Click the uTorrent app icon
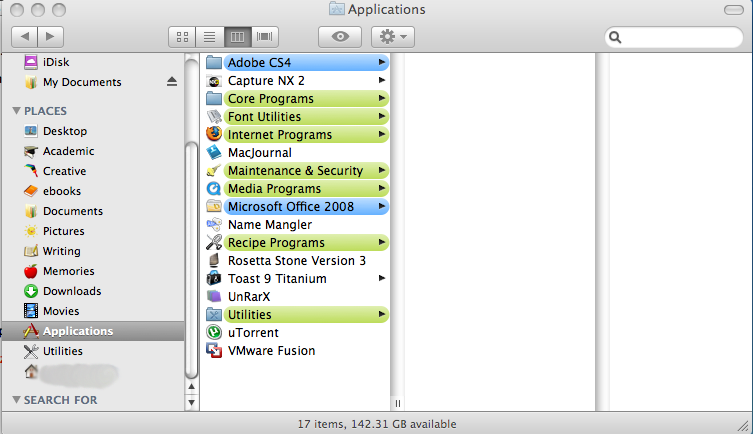 coord(214,333)
